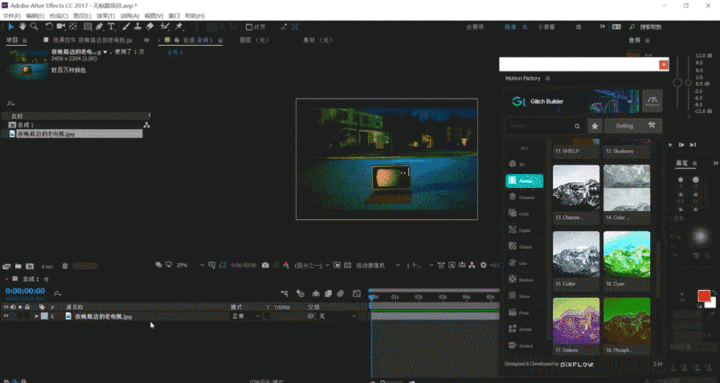Select the Clone Stamp tool
This screenshot has width=720, height=383.
(138, 27)
